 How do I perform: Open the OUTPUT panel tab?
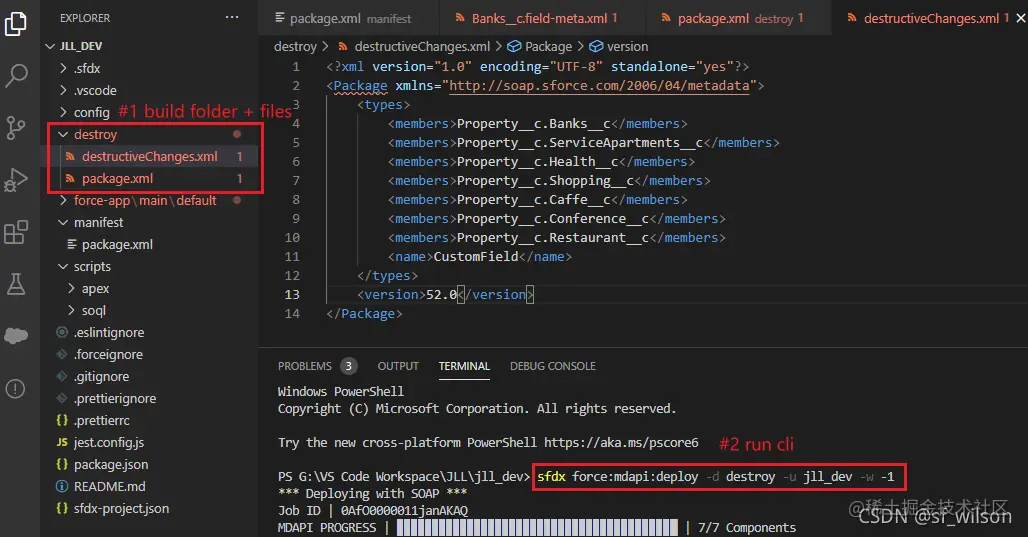coord(398,366)
